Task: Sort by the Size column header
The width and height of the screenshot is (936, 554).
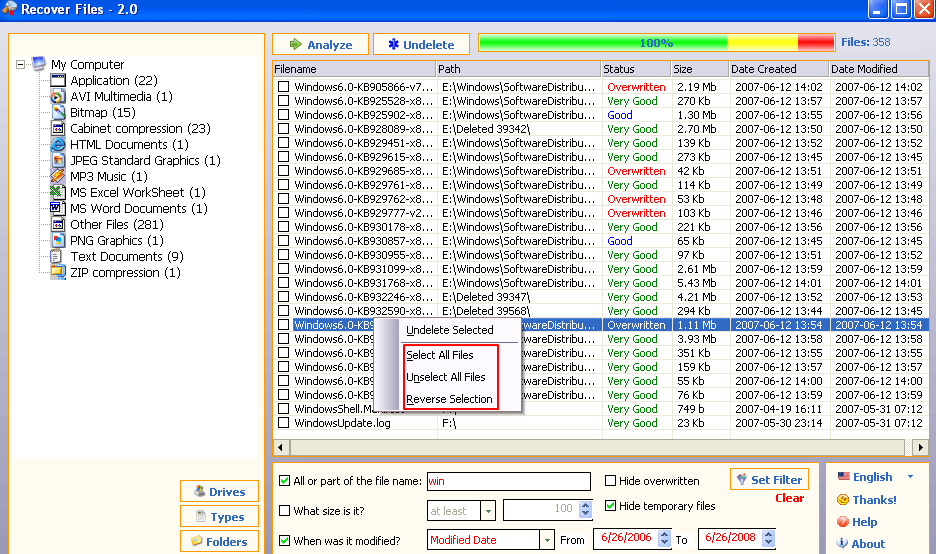Action: tap(700, 69)
